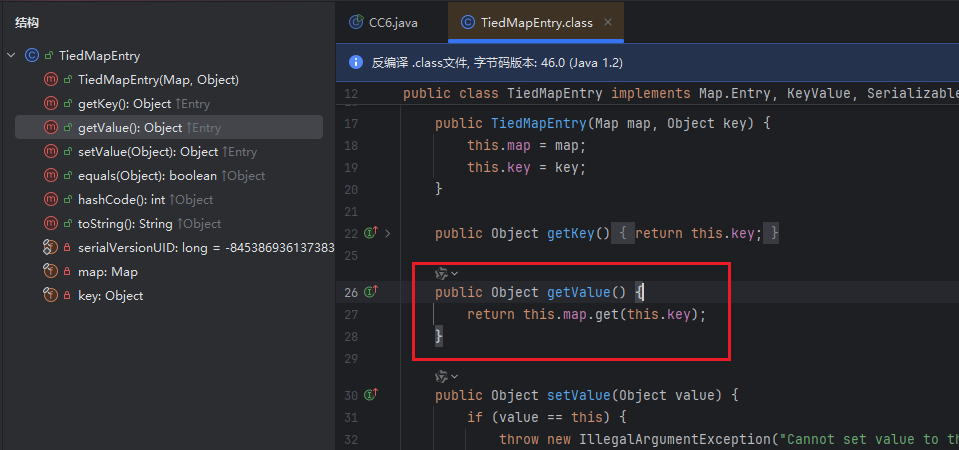Click the field icon beside serialVersionUID
The height and width of the screenshot is (450, 959).
[51, 248]
